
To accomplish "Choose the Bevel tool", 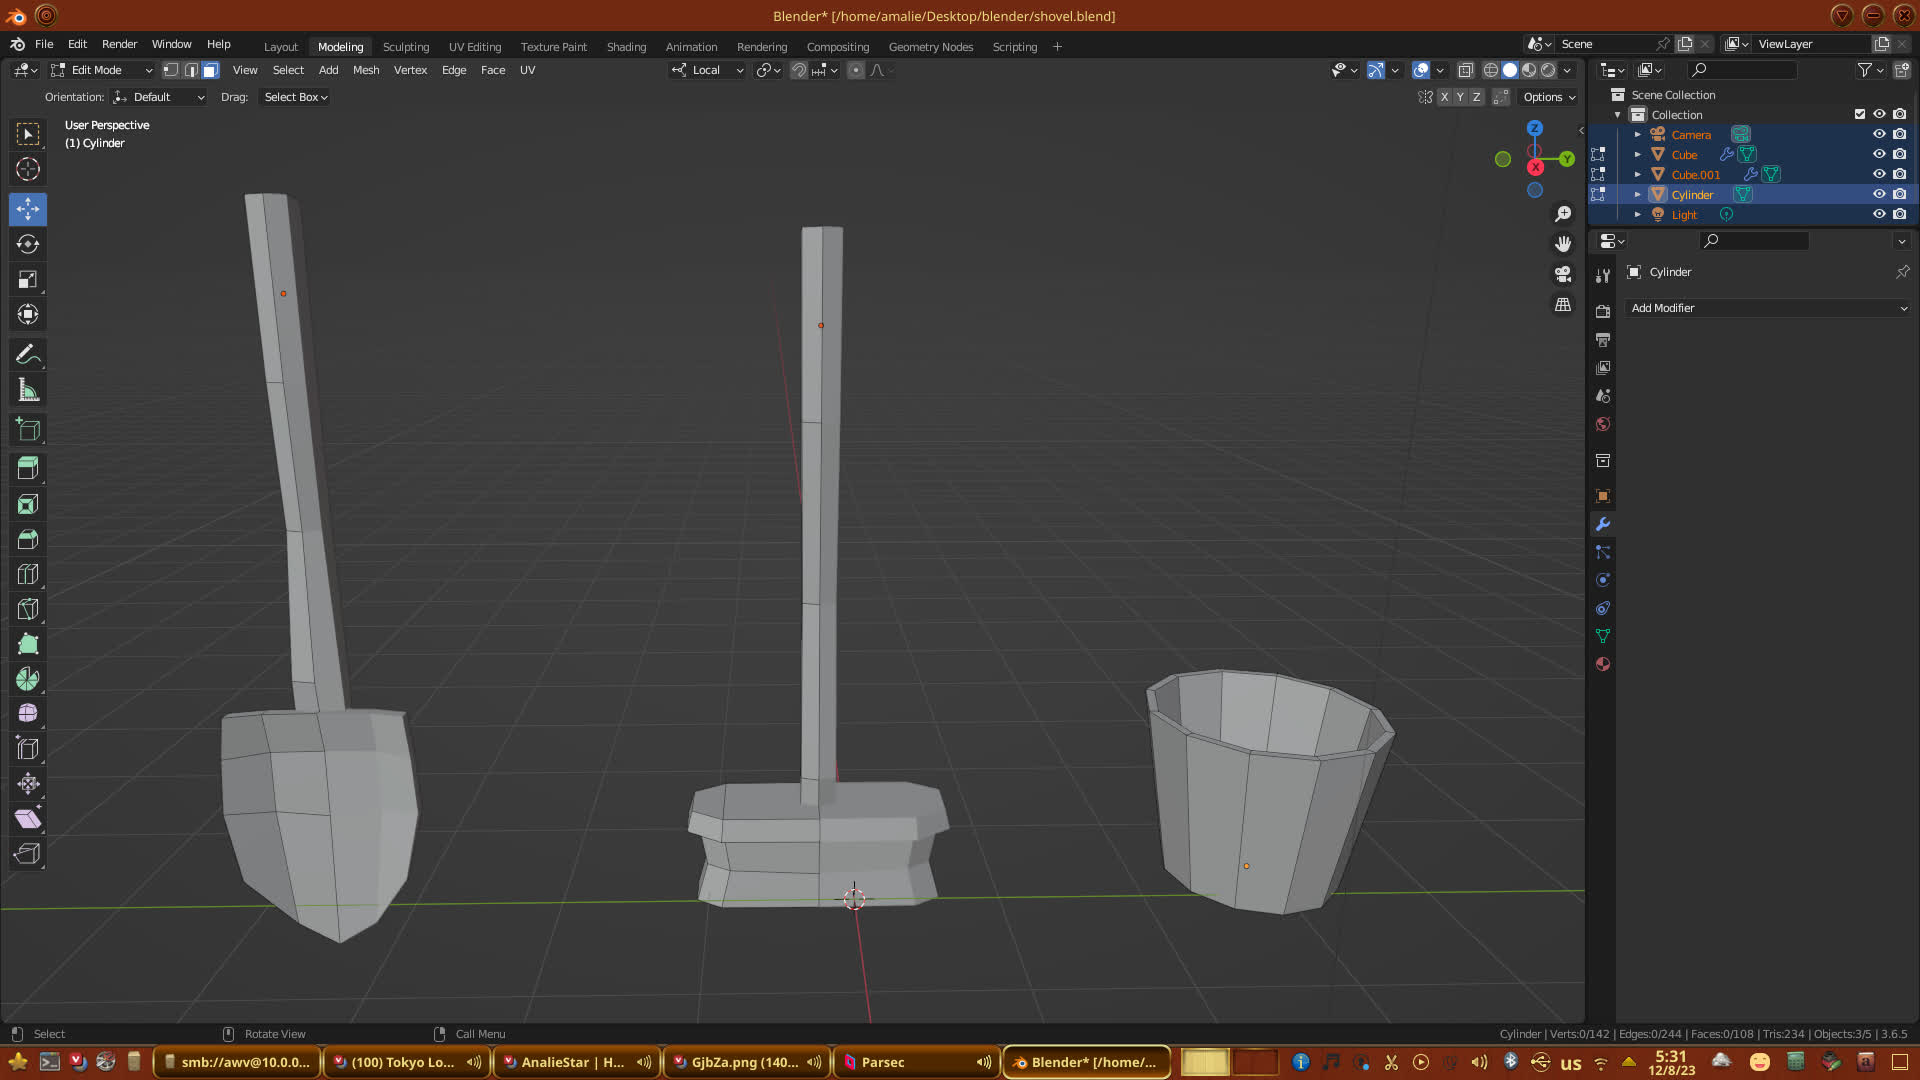I will [x=28, y=539].
